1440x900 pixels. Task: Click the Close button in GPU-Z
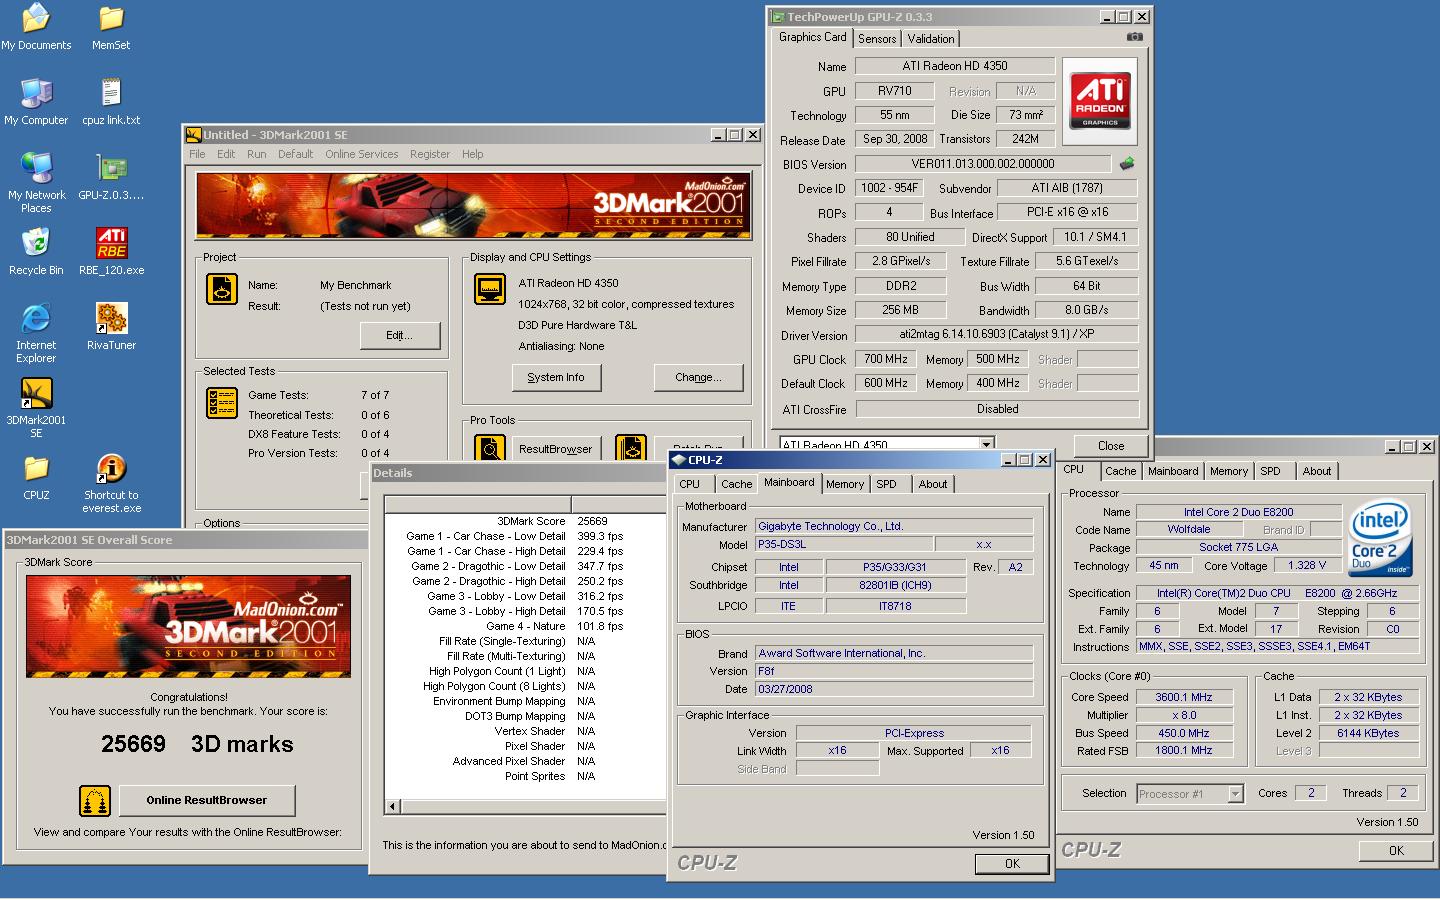(1111, 446)
